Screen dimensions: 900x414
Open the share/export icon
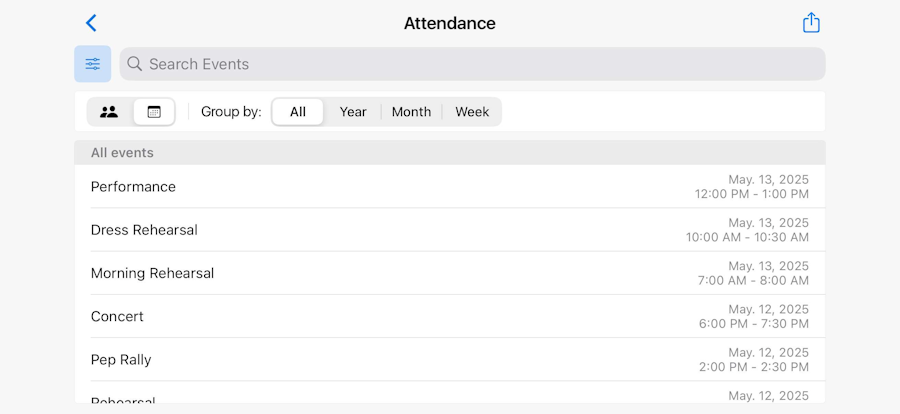point(811,23)
